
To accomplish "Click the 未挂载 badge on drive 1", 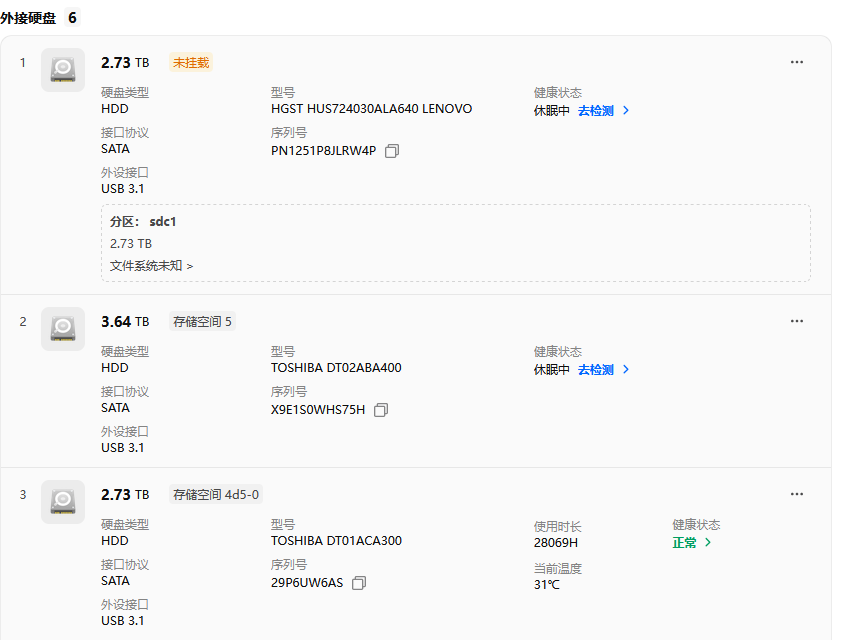I will [190, 61].
